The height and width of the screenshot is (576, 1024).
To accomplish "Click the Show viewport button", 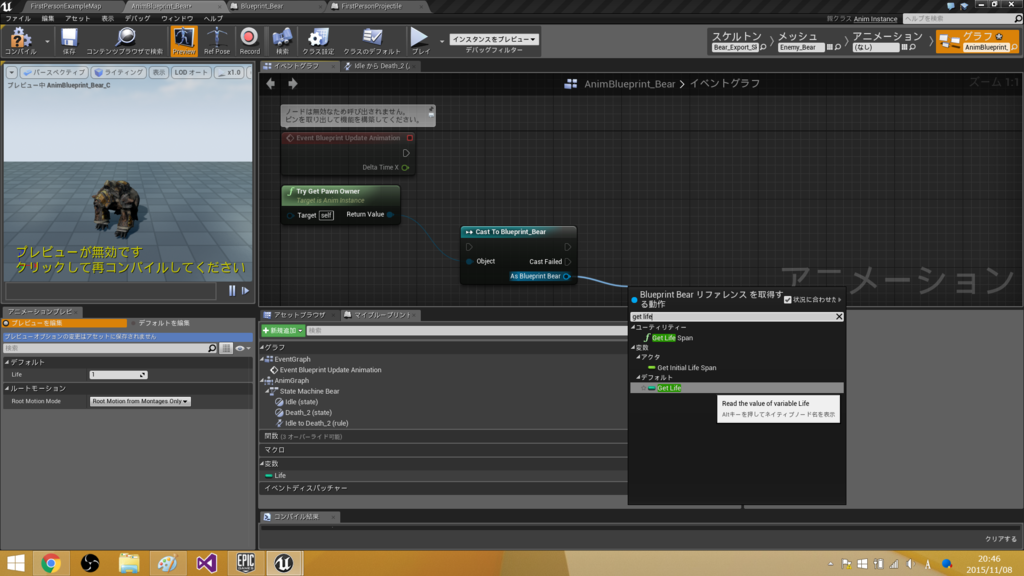I will [159, 72].
